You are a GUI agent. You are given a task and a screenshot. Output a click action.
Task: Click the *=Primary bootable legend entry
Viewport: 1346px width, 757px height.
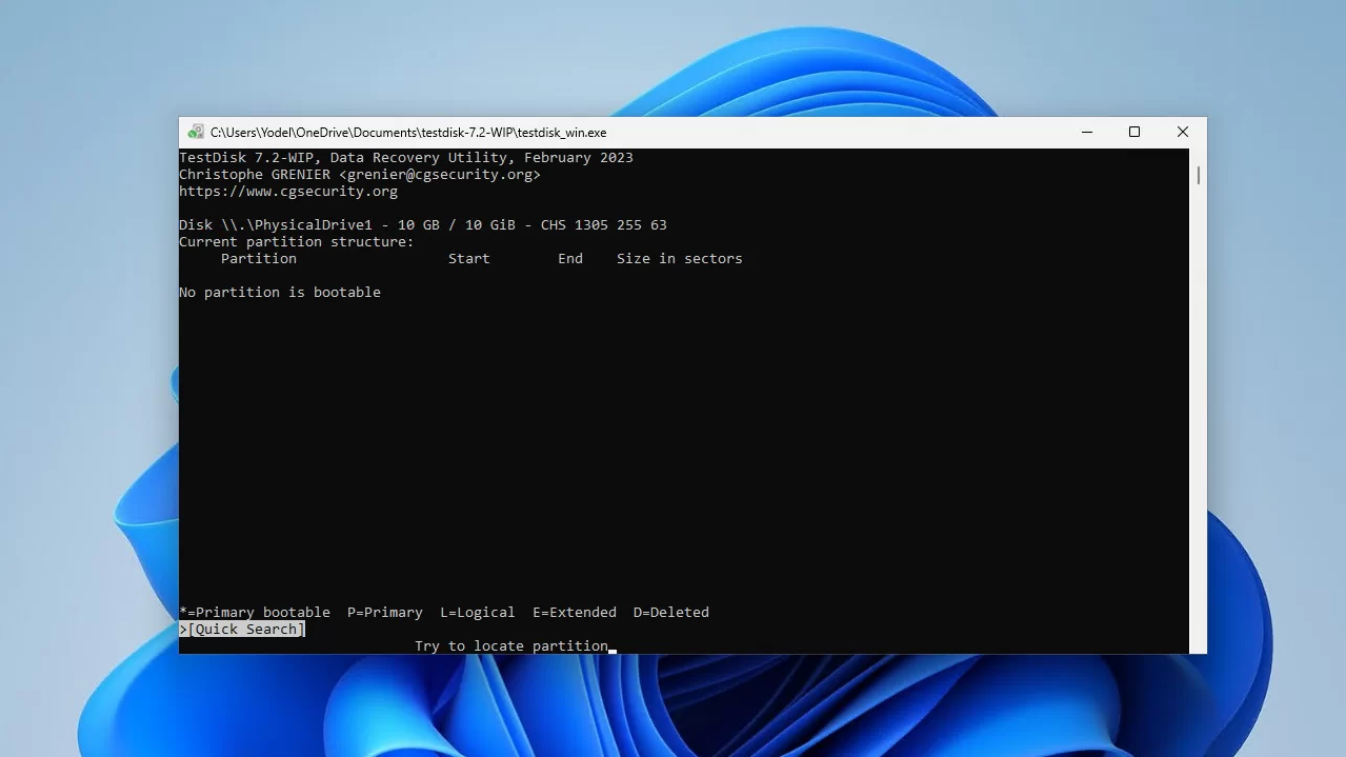pyautogui.click(x=255, y=612)
